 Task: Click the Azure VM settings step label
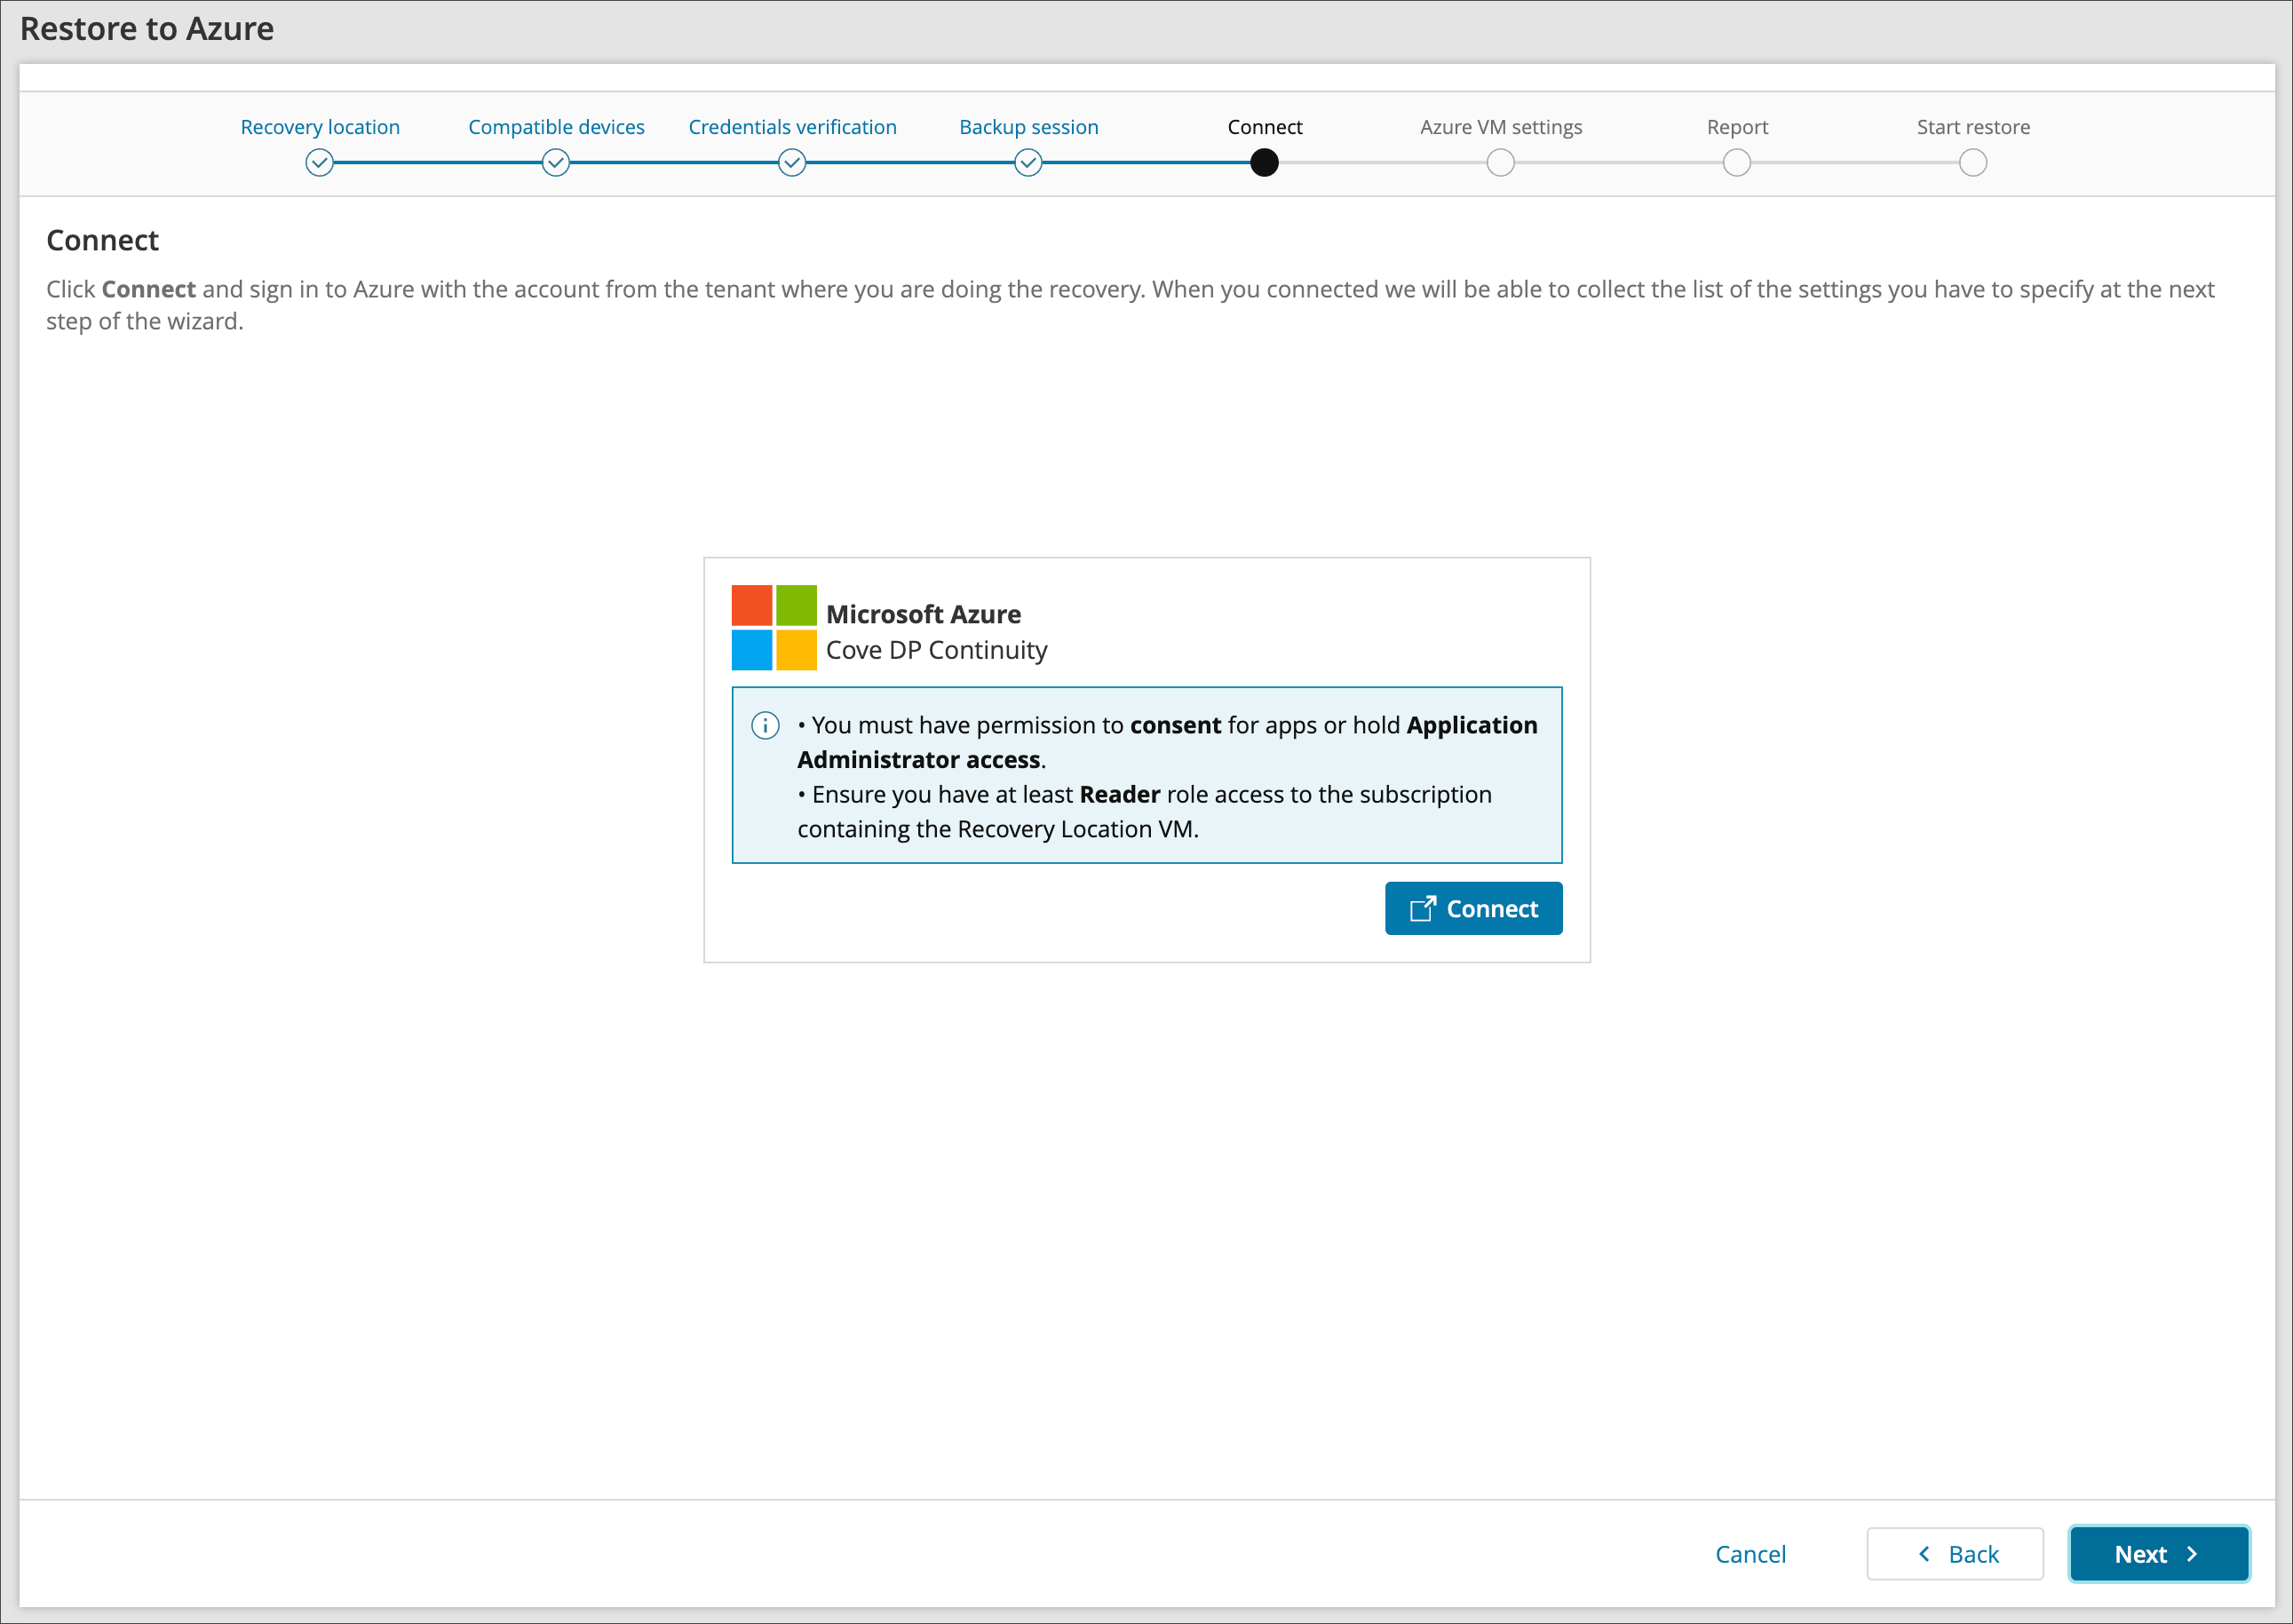pos(1500,127)
